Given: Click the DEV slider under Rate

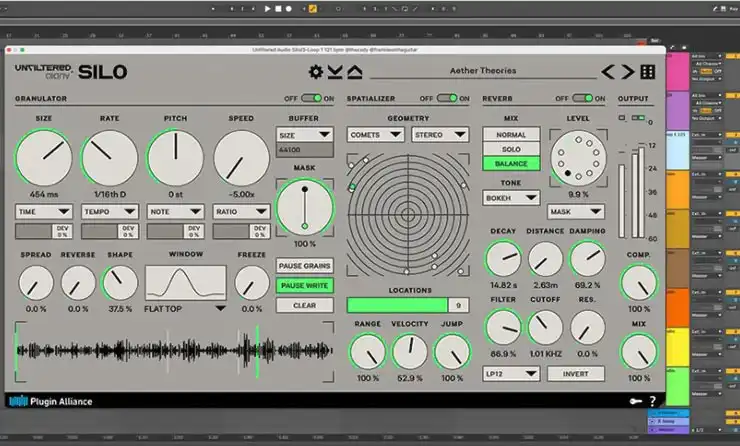Looking at the screenshot, I should pos(109,231).
